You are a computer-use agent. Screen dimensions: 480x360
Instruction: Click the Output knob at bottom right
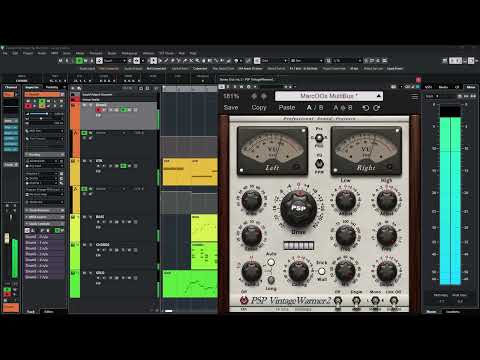coord(387,271)
